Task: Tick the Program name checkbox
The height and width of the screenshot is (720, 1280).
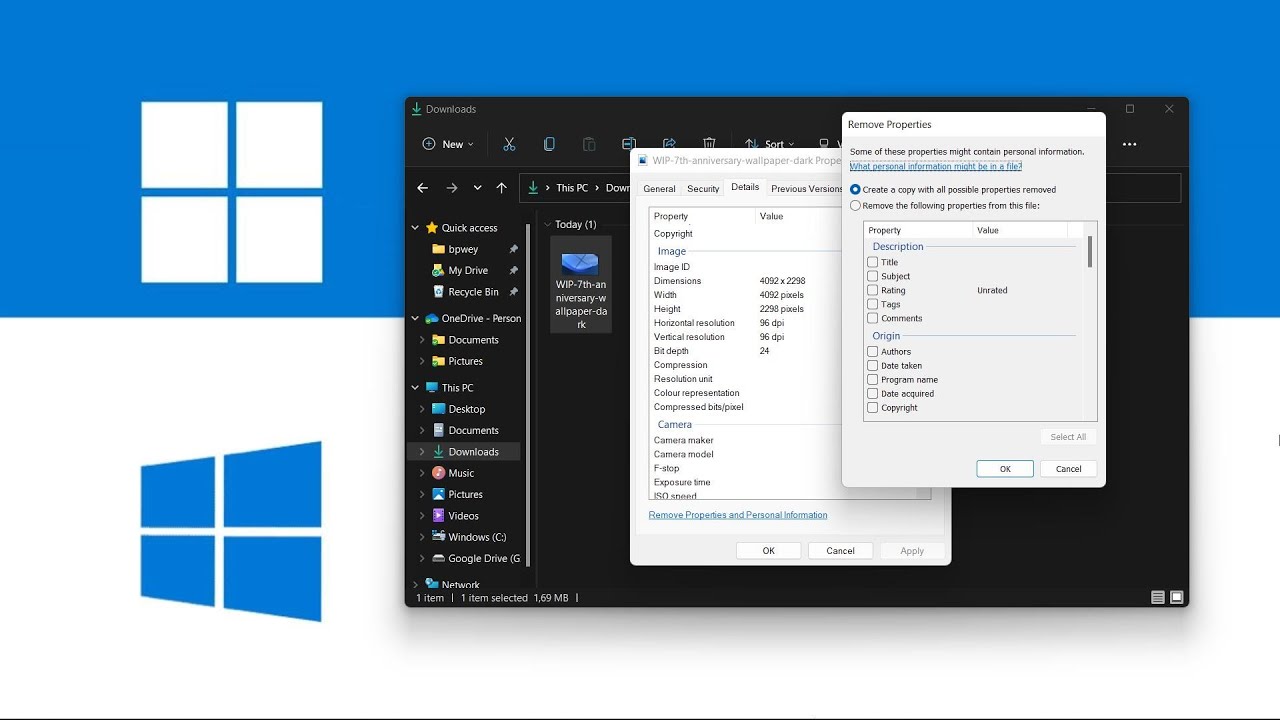Action: point(873,380)
